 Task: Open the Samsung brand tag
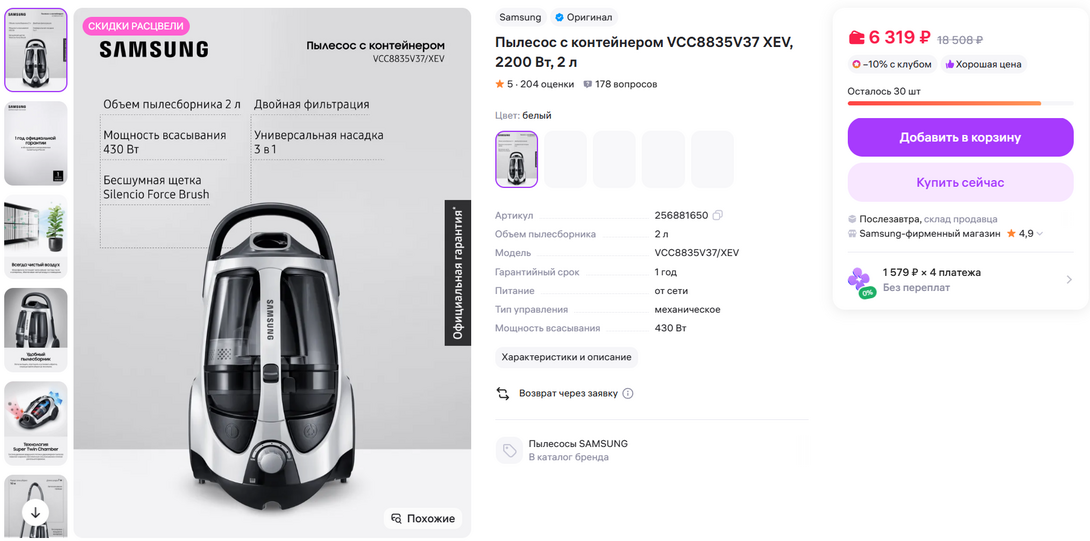click(521, 17)
